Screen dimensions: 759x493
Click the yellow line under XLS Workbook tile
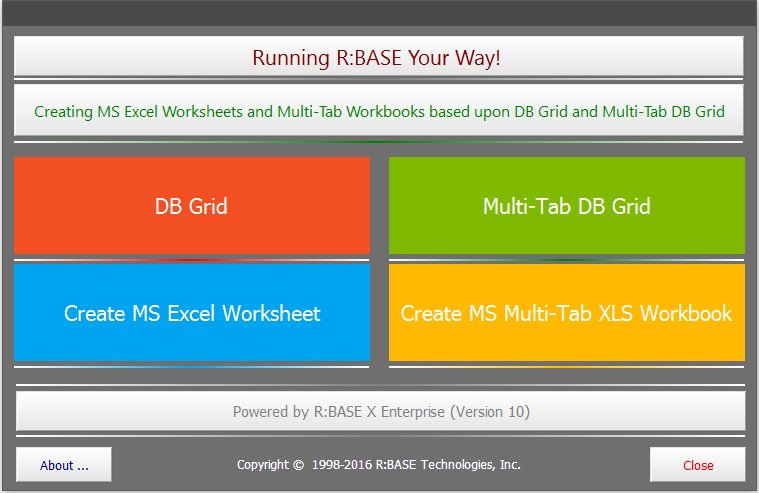click(566, 367)
